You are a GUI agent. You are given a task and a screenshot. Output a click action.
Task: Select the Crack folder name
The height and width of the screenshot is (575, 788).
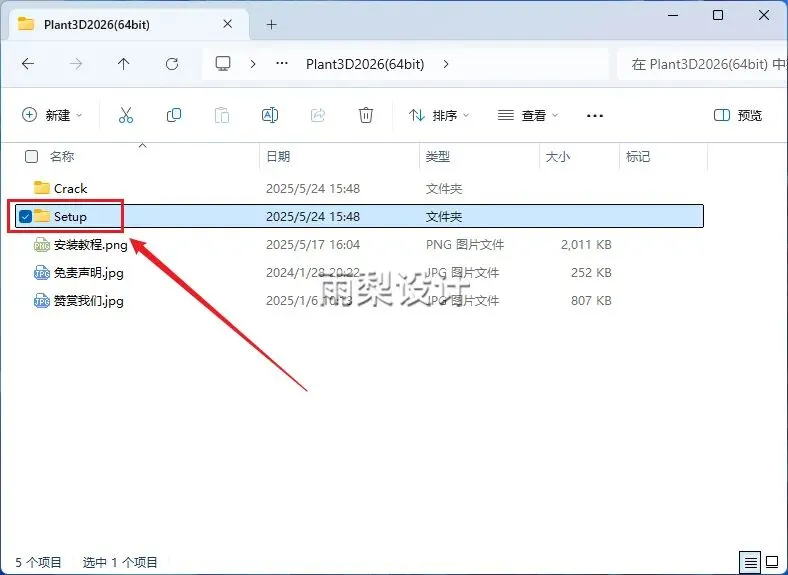[x=70, y=188]
